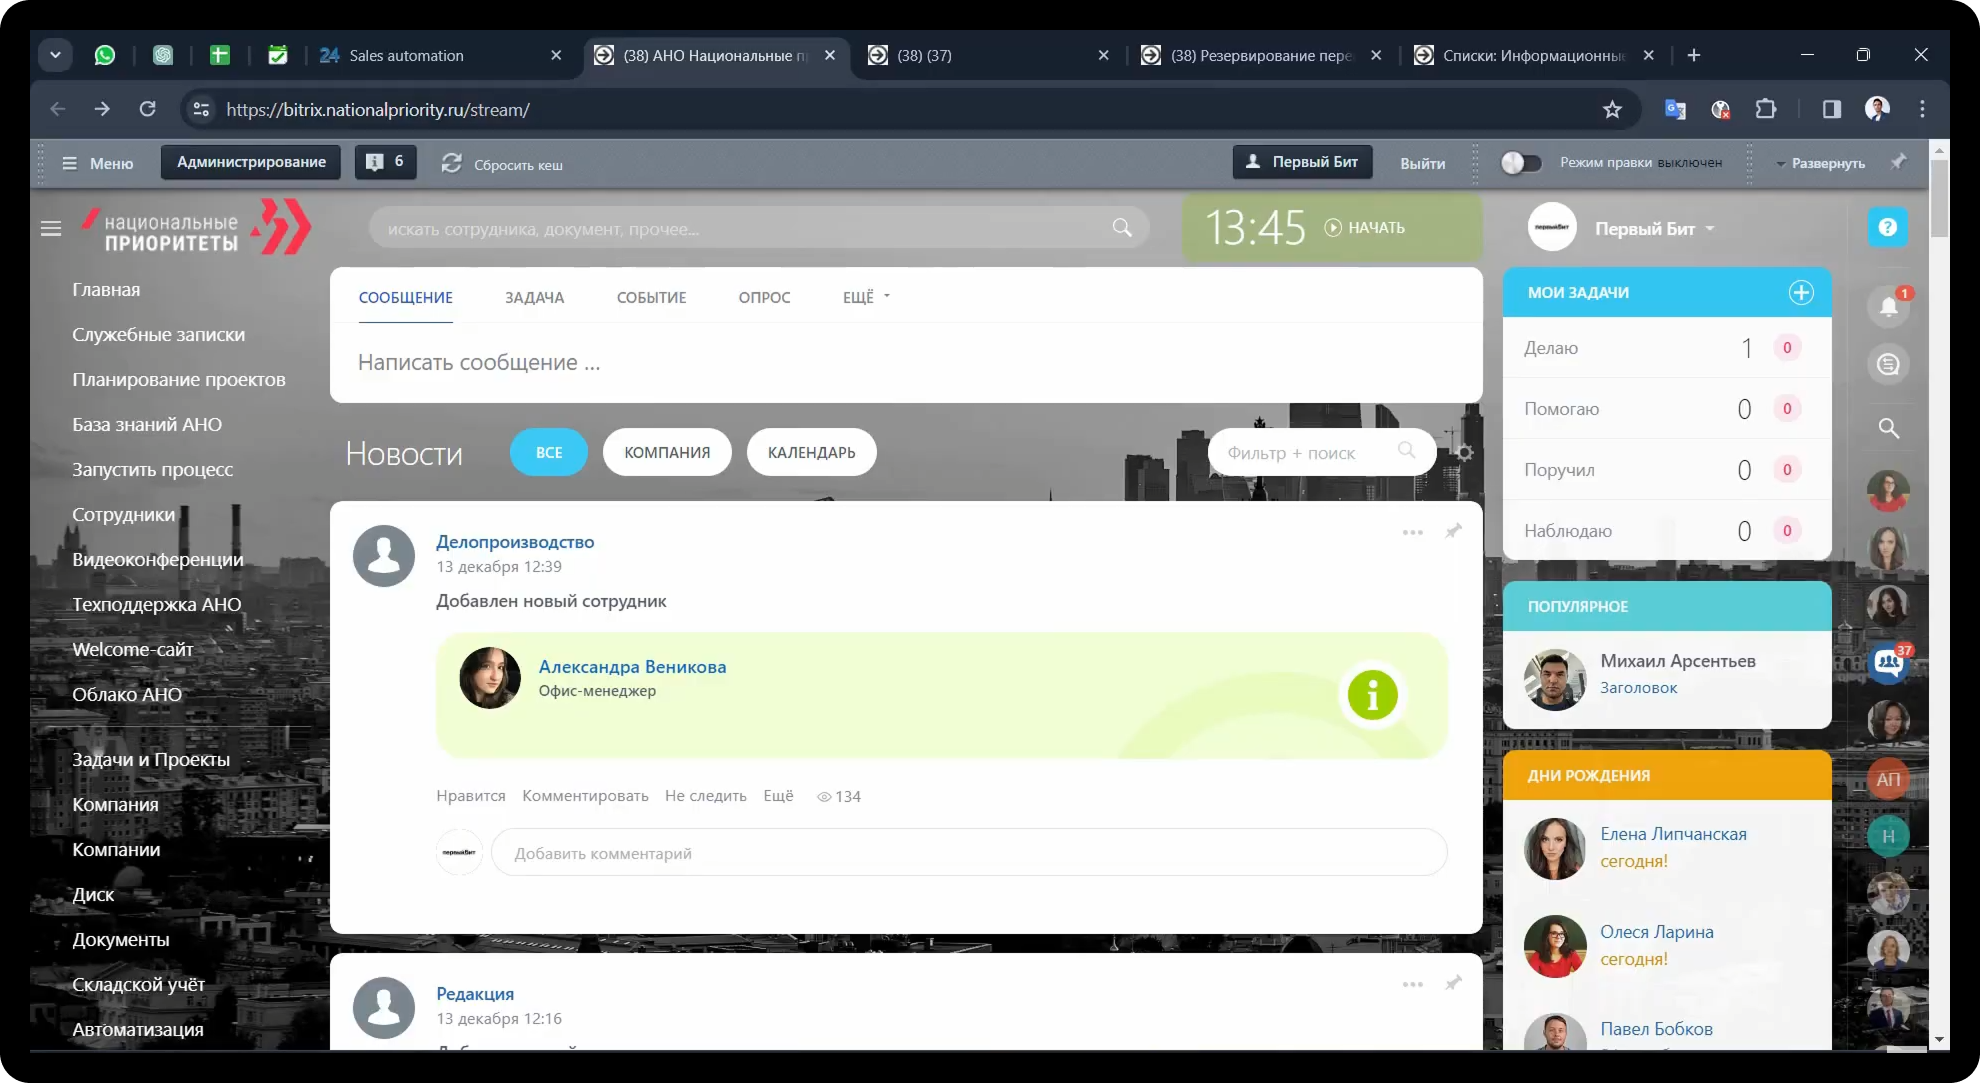The width and height of the screenshot is (1980, 1083).
Task: Click the plus icon in Мои задачи
Action: click(1801, 292)
